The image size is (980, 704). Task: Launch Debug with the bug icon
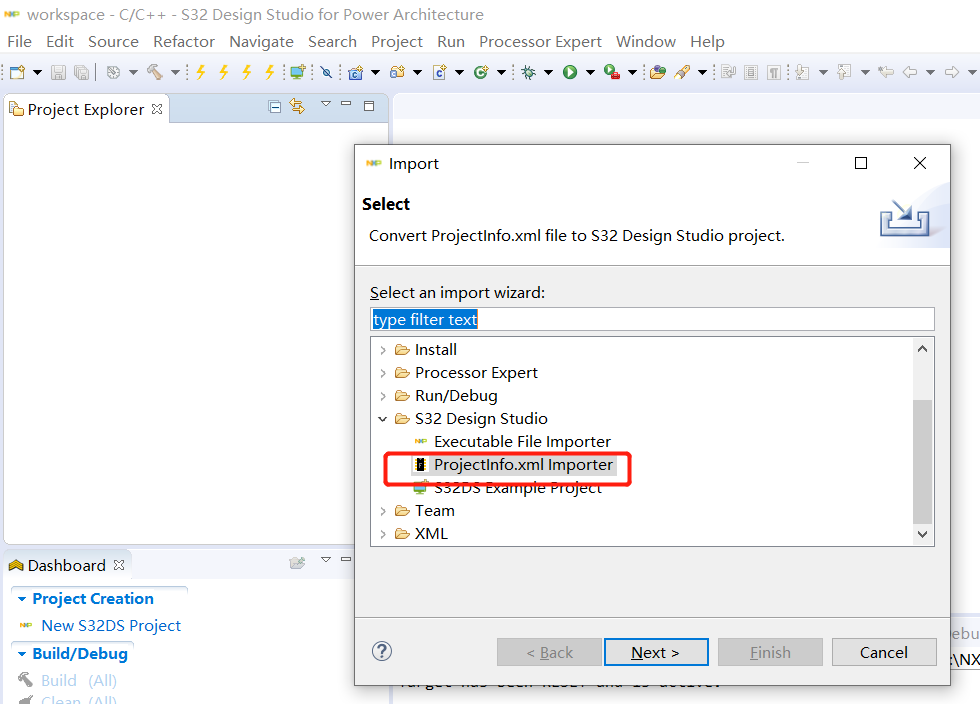[529, 73]
